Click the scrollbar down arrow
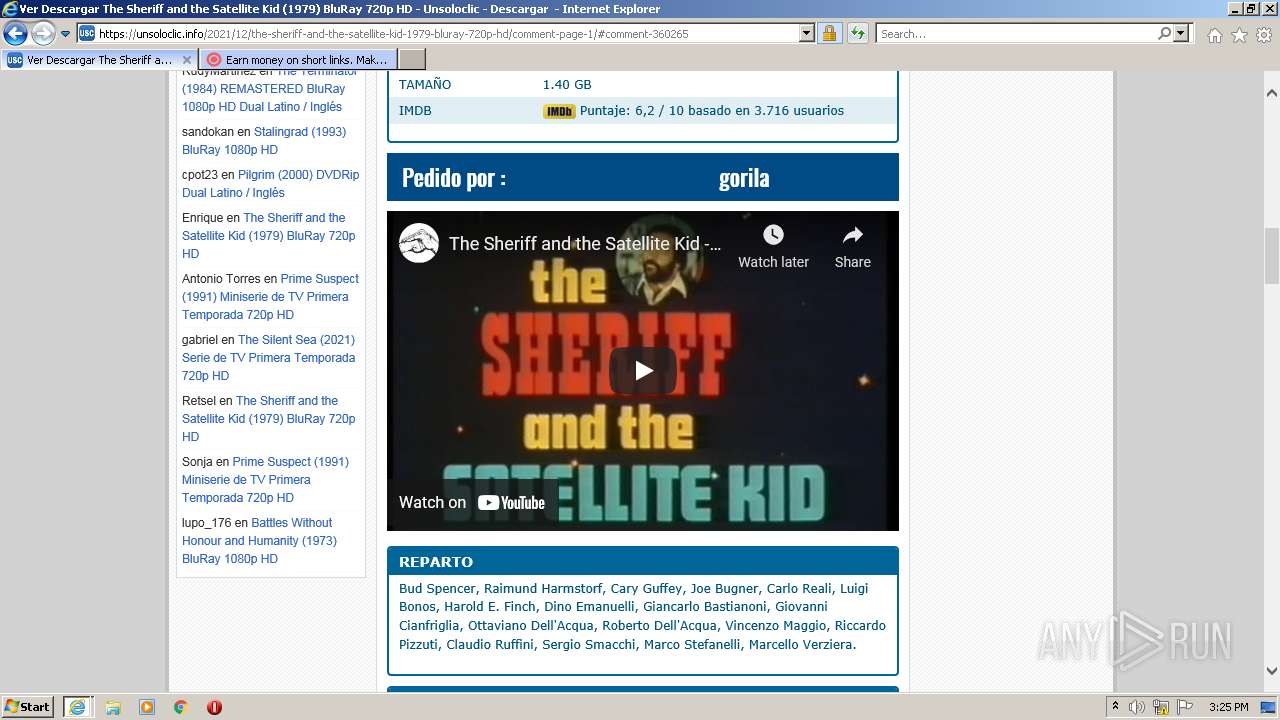The height and width of the screenshot is (720, 1280). tap(1271, 671)
